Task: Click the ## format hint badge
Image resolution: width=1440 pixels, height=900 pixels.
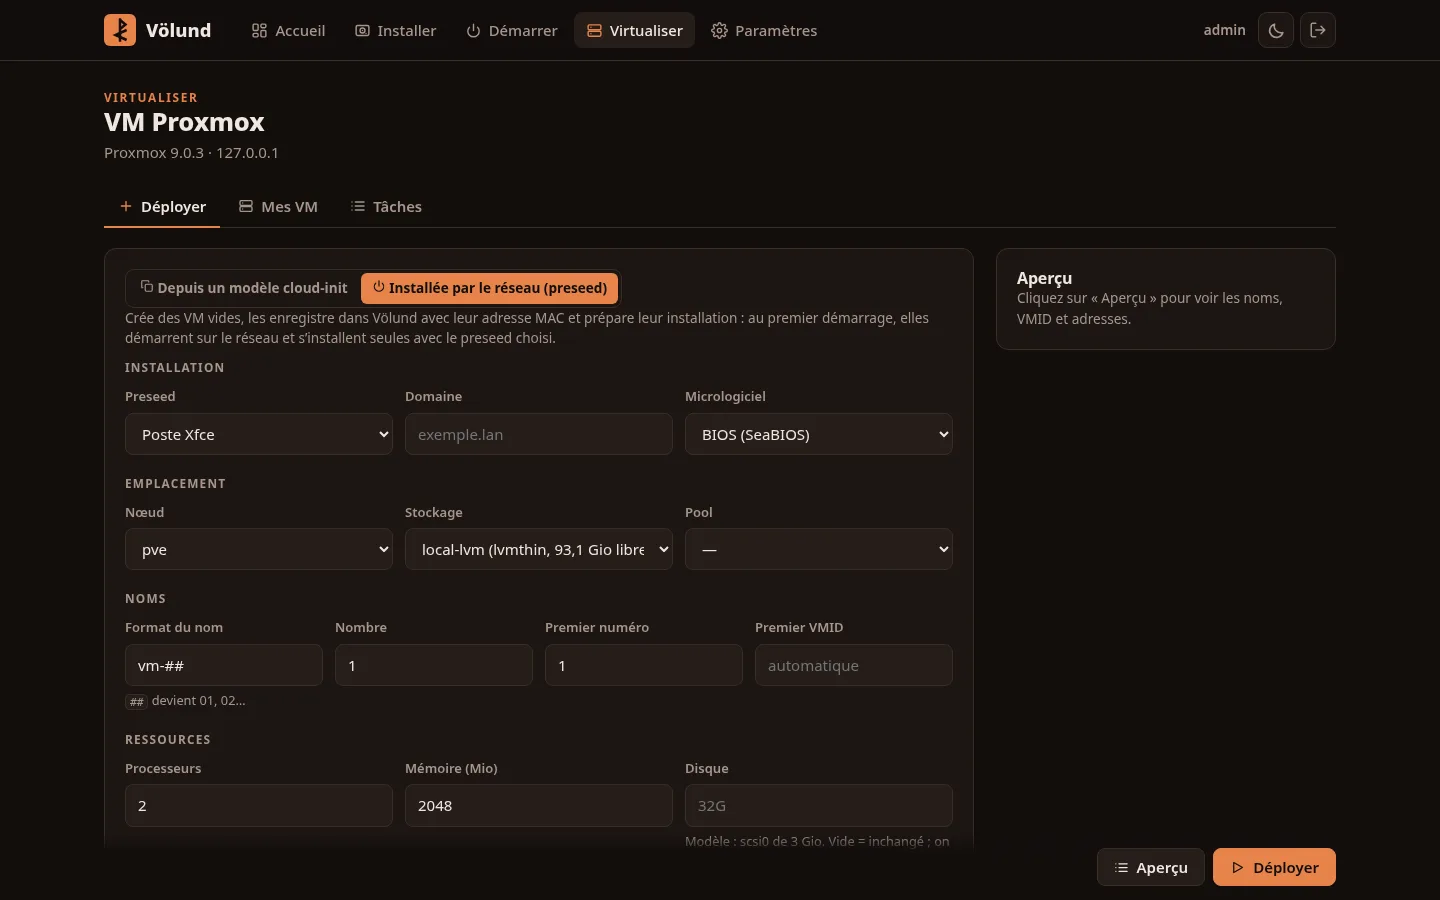Action: [x=137, y=702]
